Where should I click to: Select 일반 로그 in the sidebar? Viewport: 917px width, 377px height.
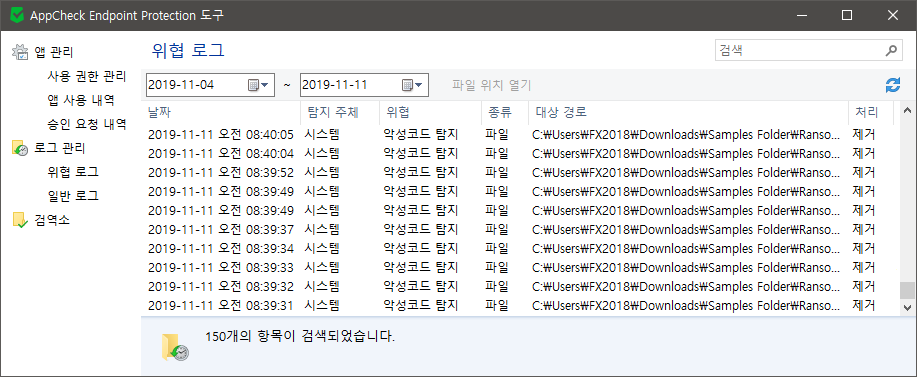click(x=73, y=195)
